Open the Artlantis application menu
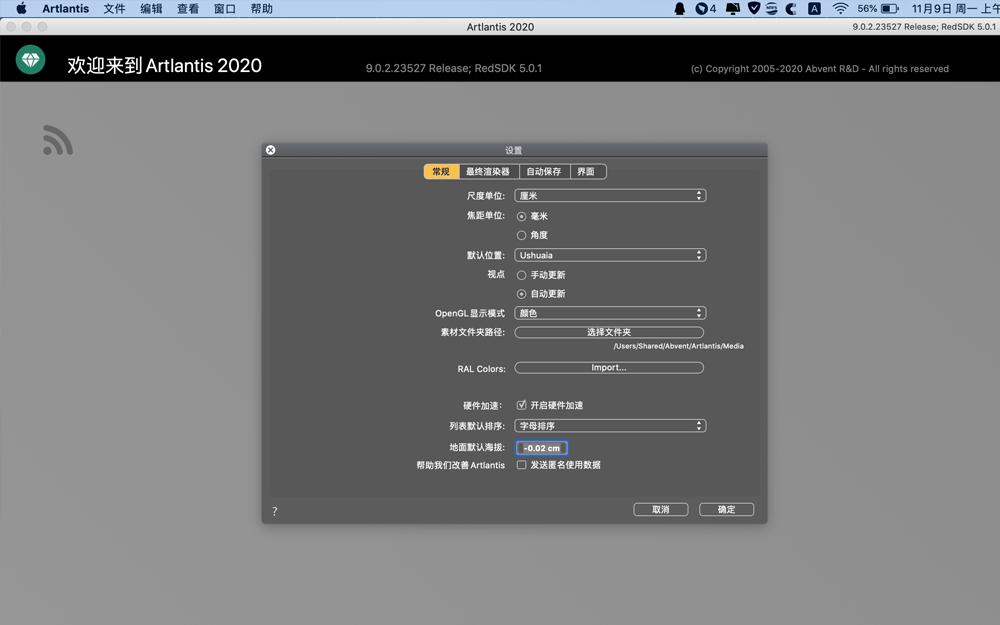Viewport: 1000px width, 625px height. click(66, 8)
